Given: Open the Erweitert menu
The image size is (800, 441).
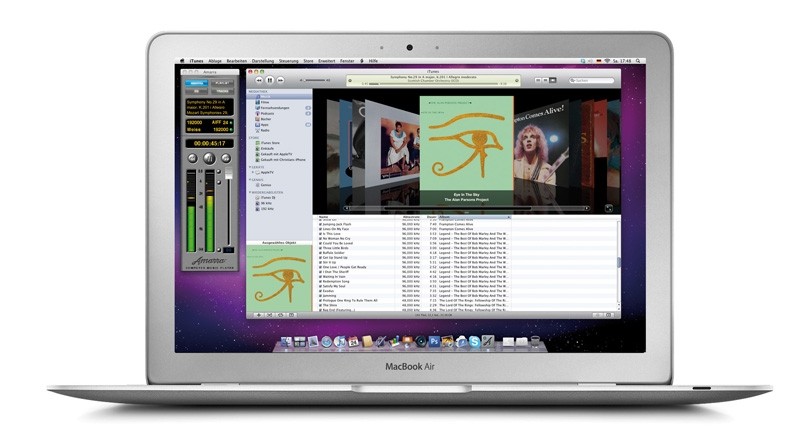Looking at the screenshot, I should (327, 61).
